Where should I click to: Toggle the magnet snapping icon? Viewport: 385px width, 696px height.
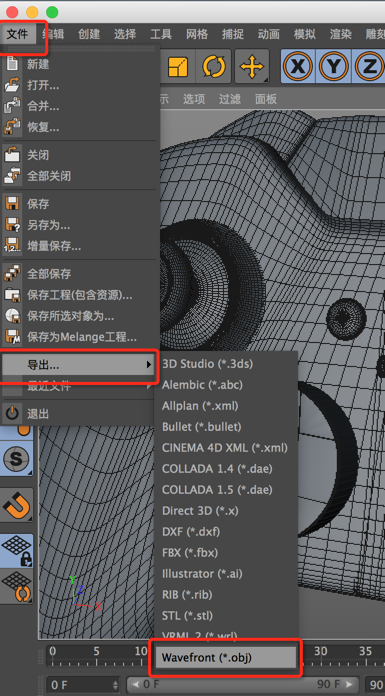(x=16, y=505)
